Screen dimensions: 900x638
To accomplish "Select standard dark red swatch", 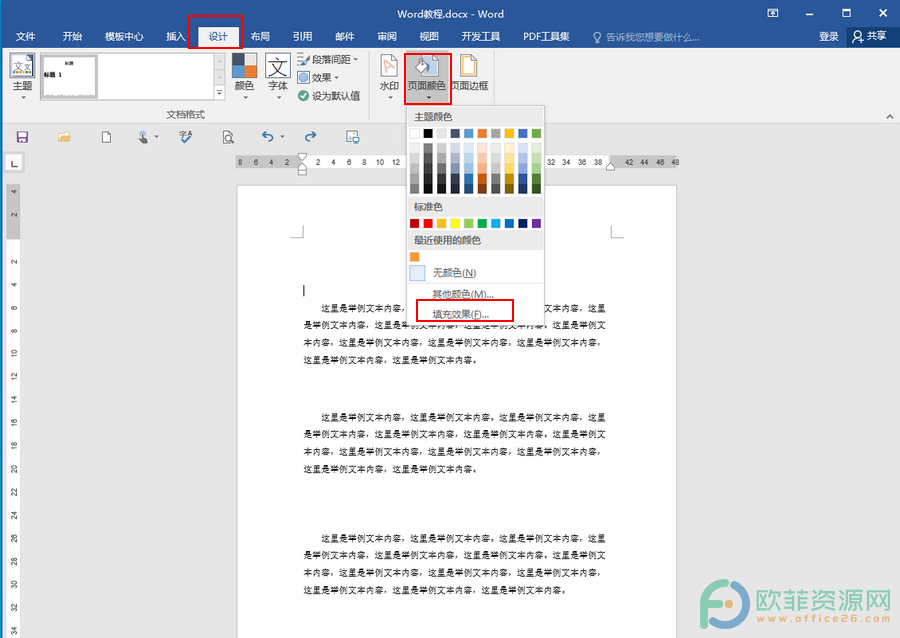I will [x=414, y=223].
